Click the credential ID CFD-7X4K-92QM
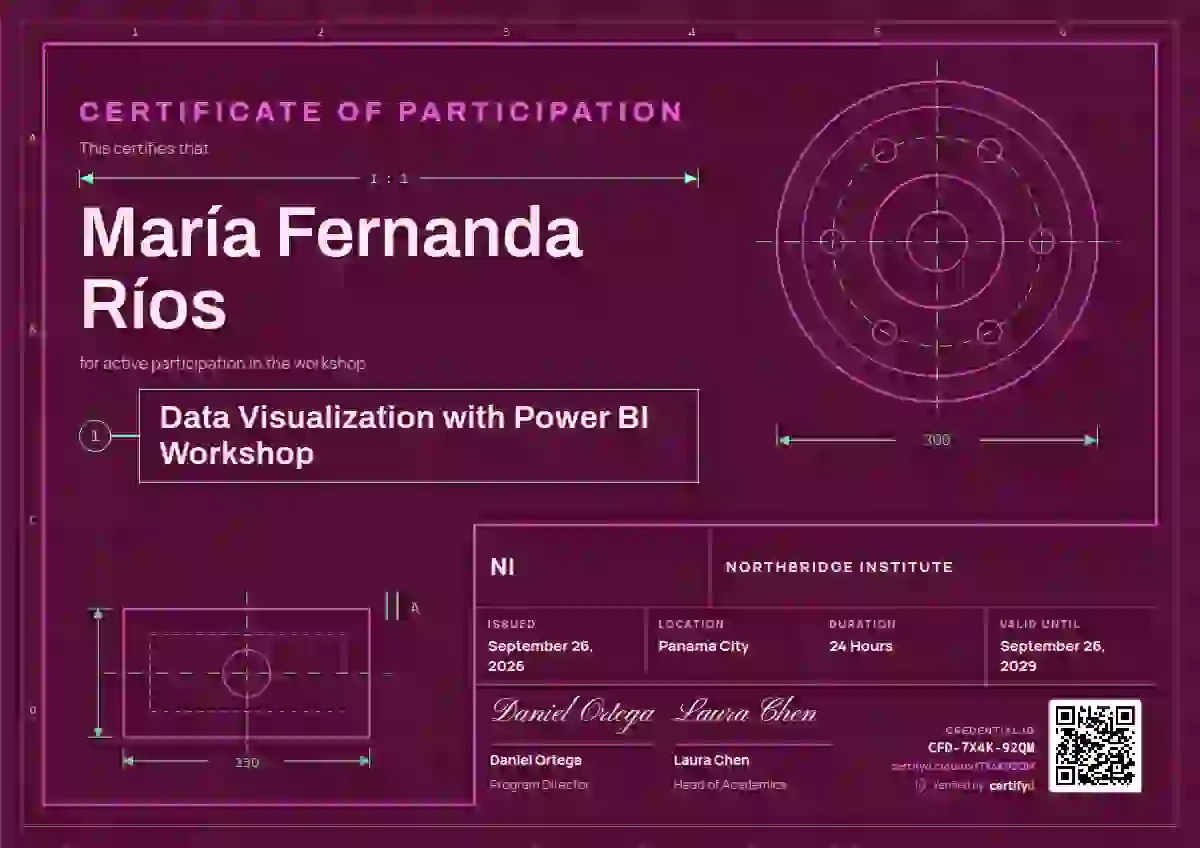The height and width of the screenshot is (848, 1200). [981, 748]
